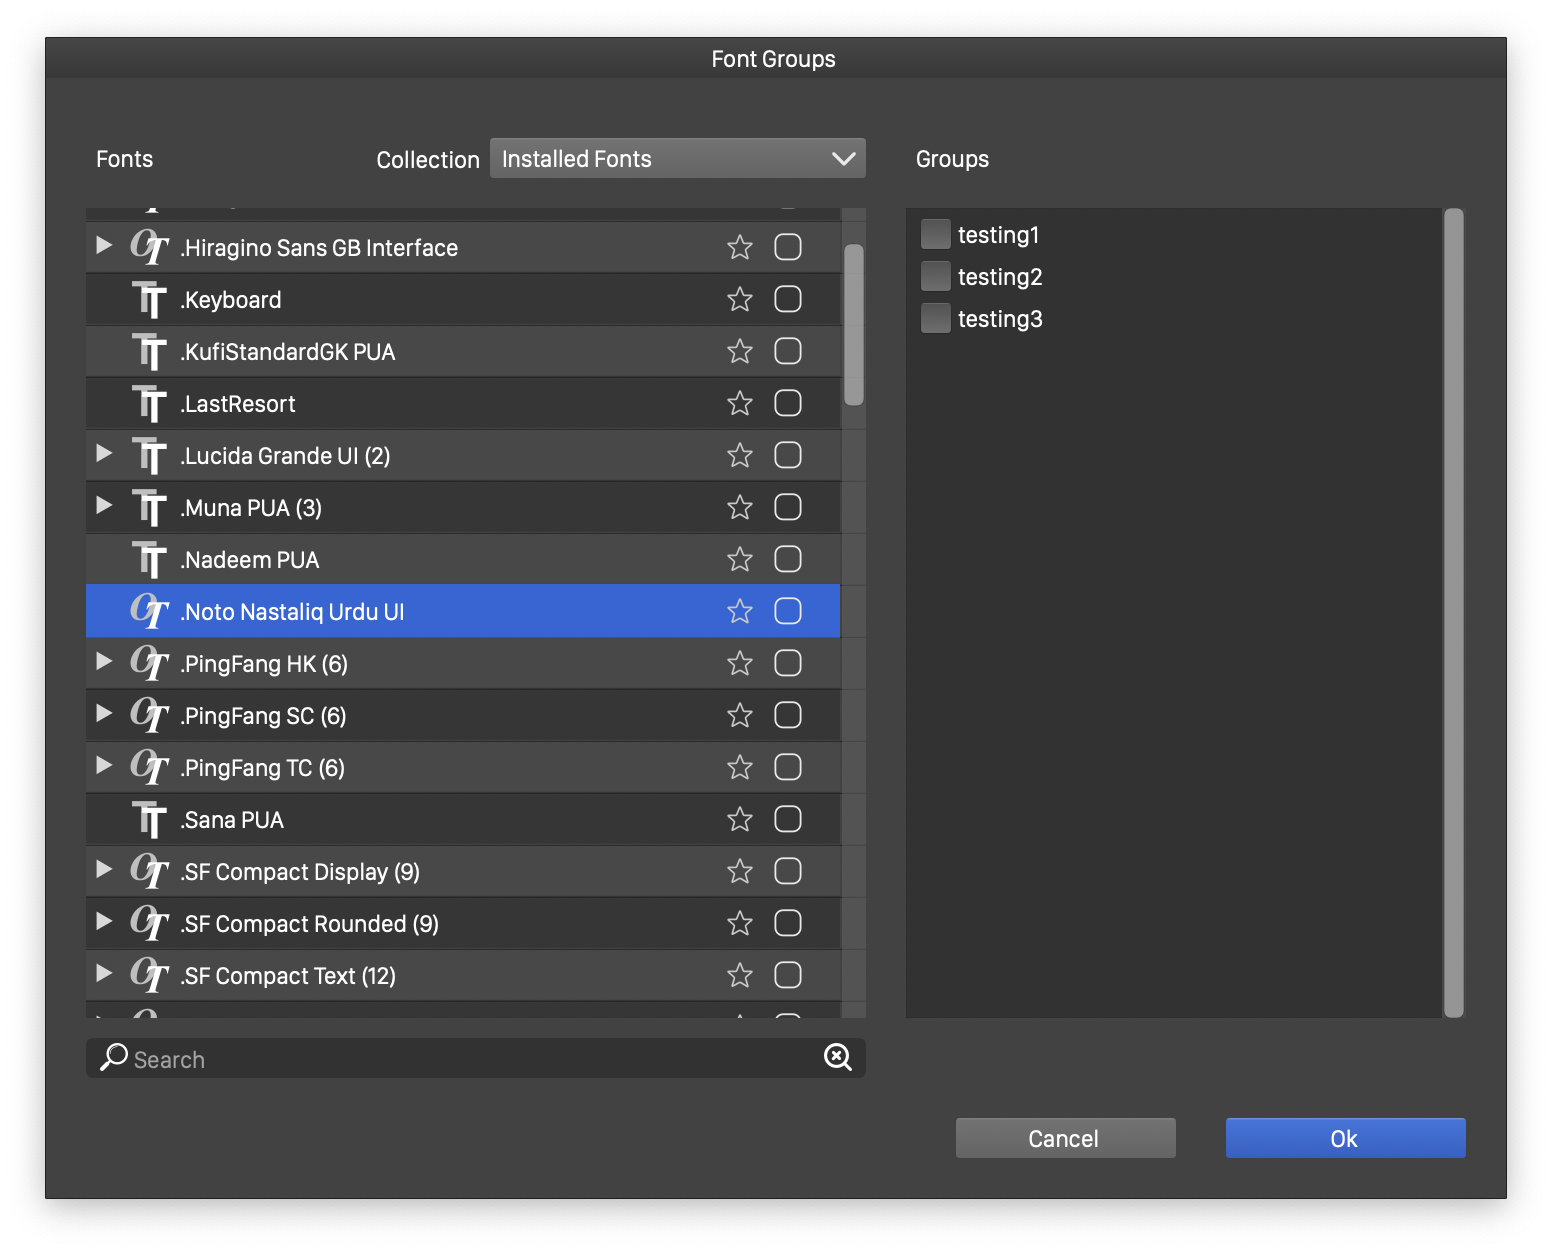
Task: Click the font list scrollbar thumb
Action: click(x=853, y=324)
